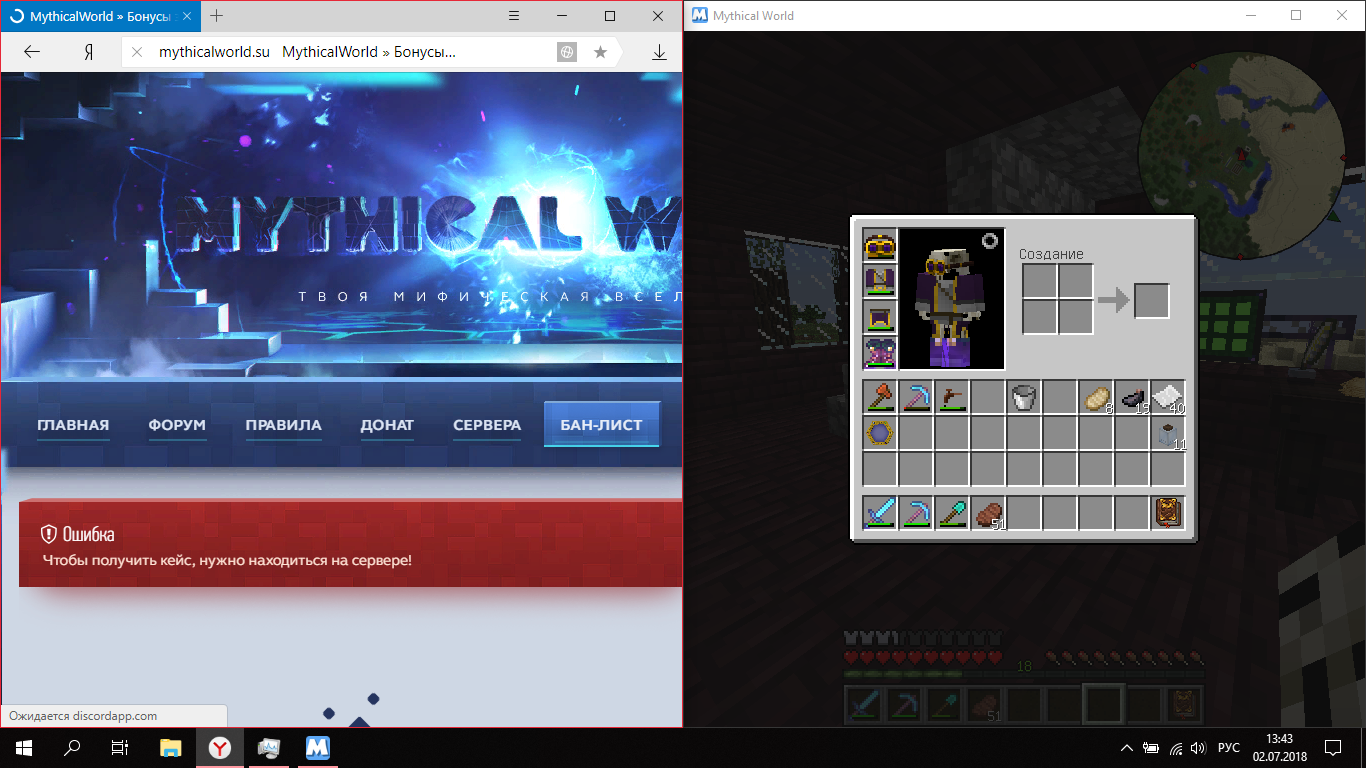The image size is (1366, 768).
Task: Pick up the flintlock pistol item
Action: 952,398
